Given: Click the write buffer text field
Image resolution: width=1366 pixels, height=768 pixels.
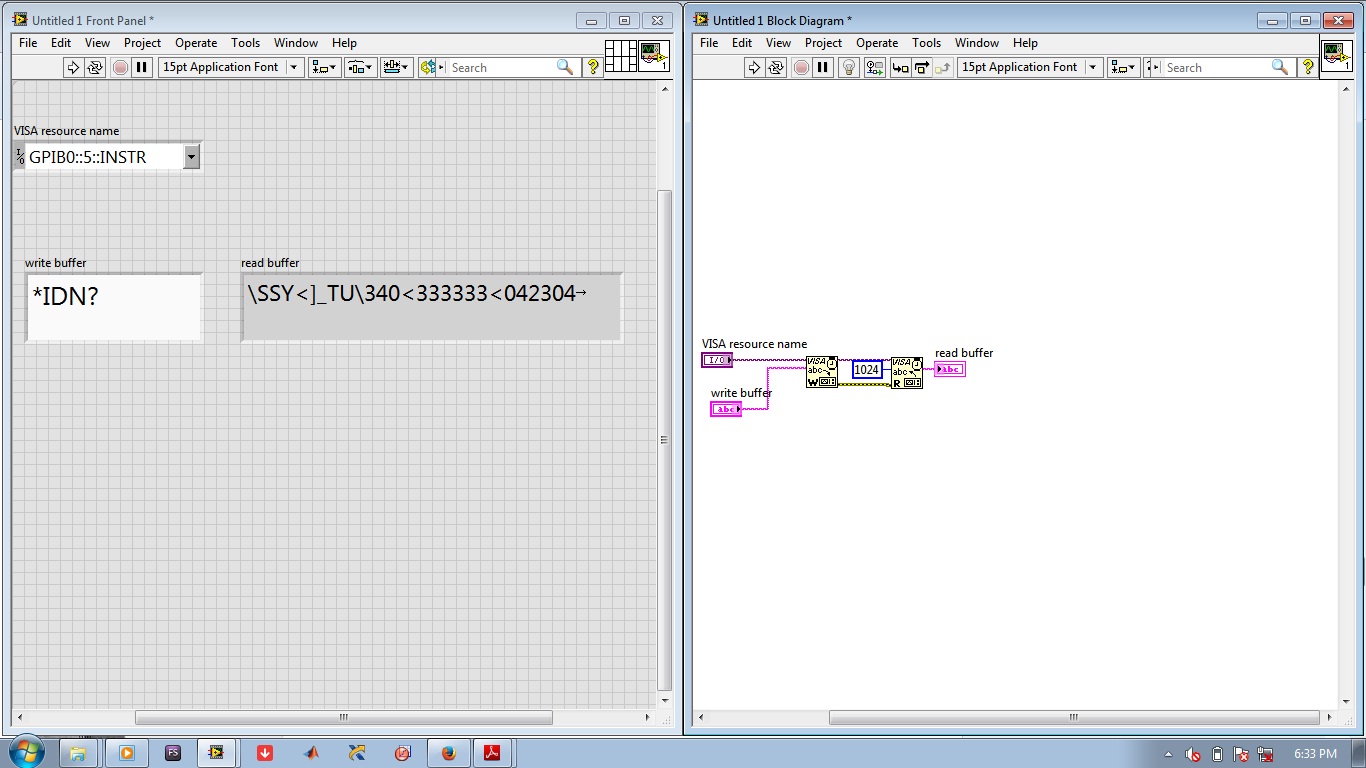Looking at the screenshot, I should pos(113,307).
